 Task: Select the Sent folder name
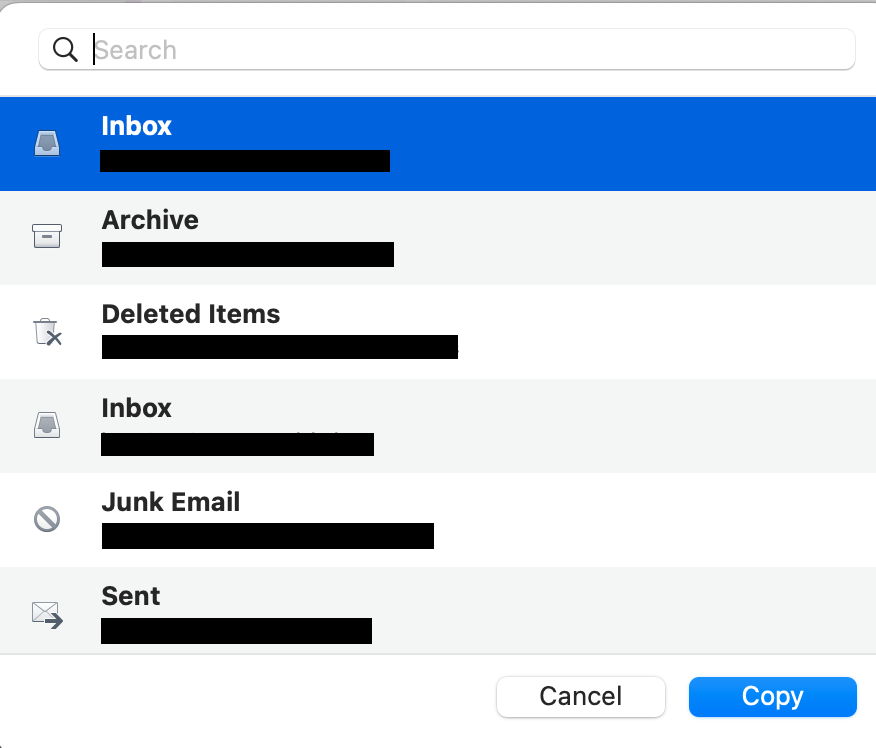tap(131, 596)
